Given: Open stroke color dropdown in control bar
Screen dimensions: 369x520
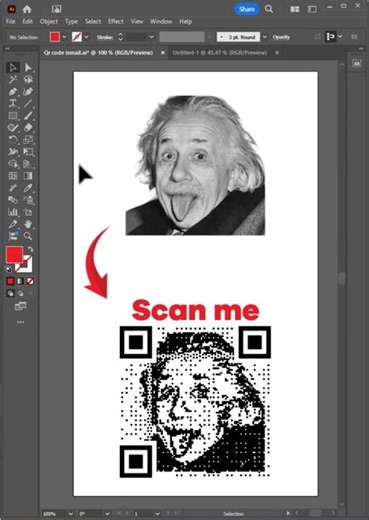Looking at the screenshot, I should click(x=87, y=37).
